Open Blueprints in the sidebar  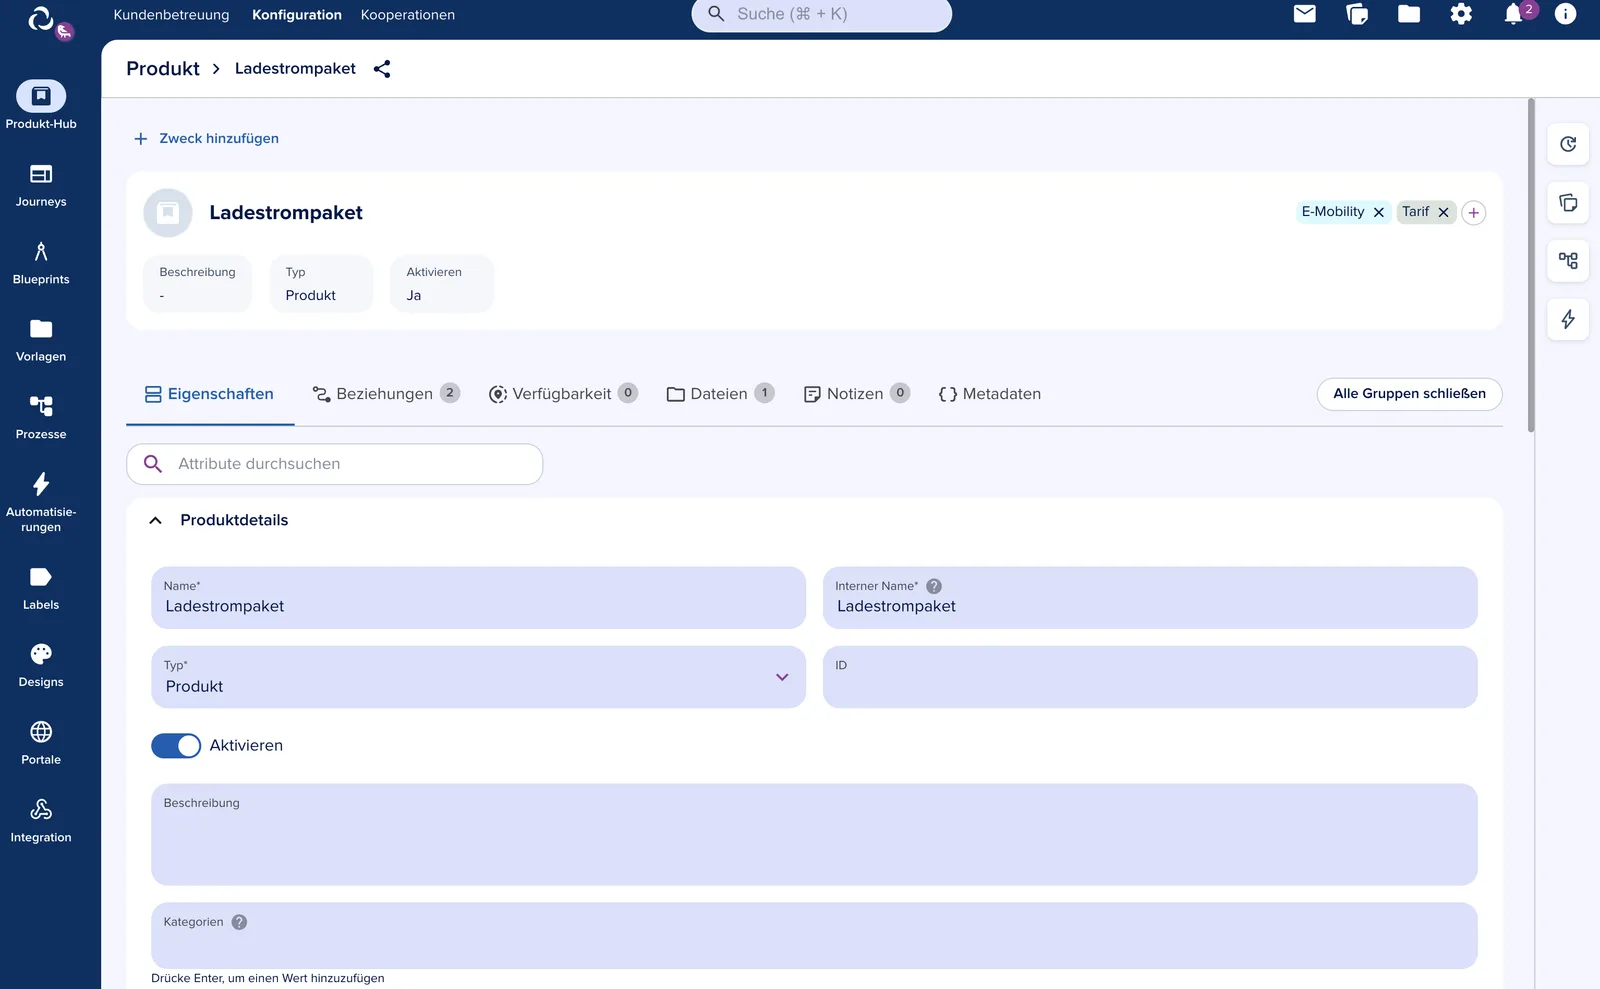[41, 264]
